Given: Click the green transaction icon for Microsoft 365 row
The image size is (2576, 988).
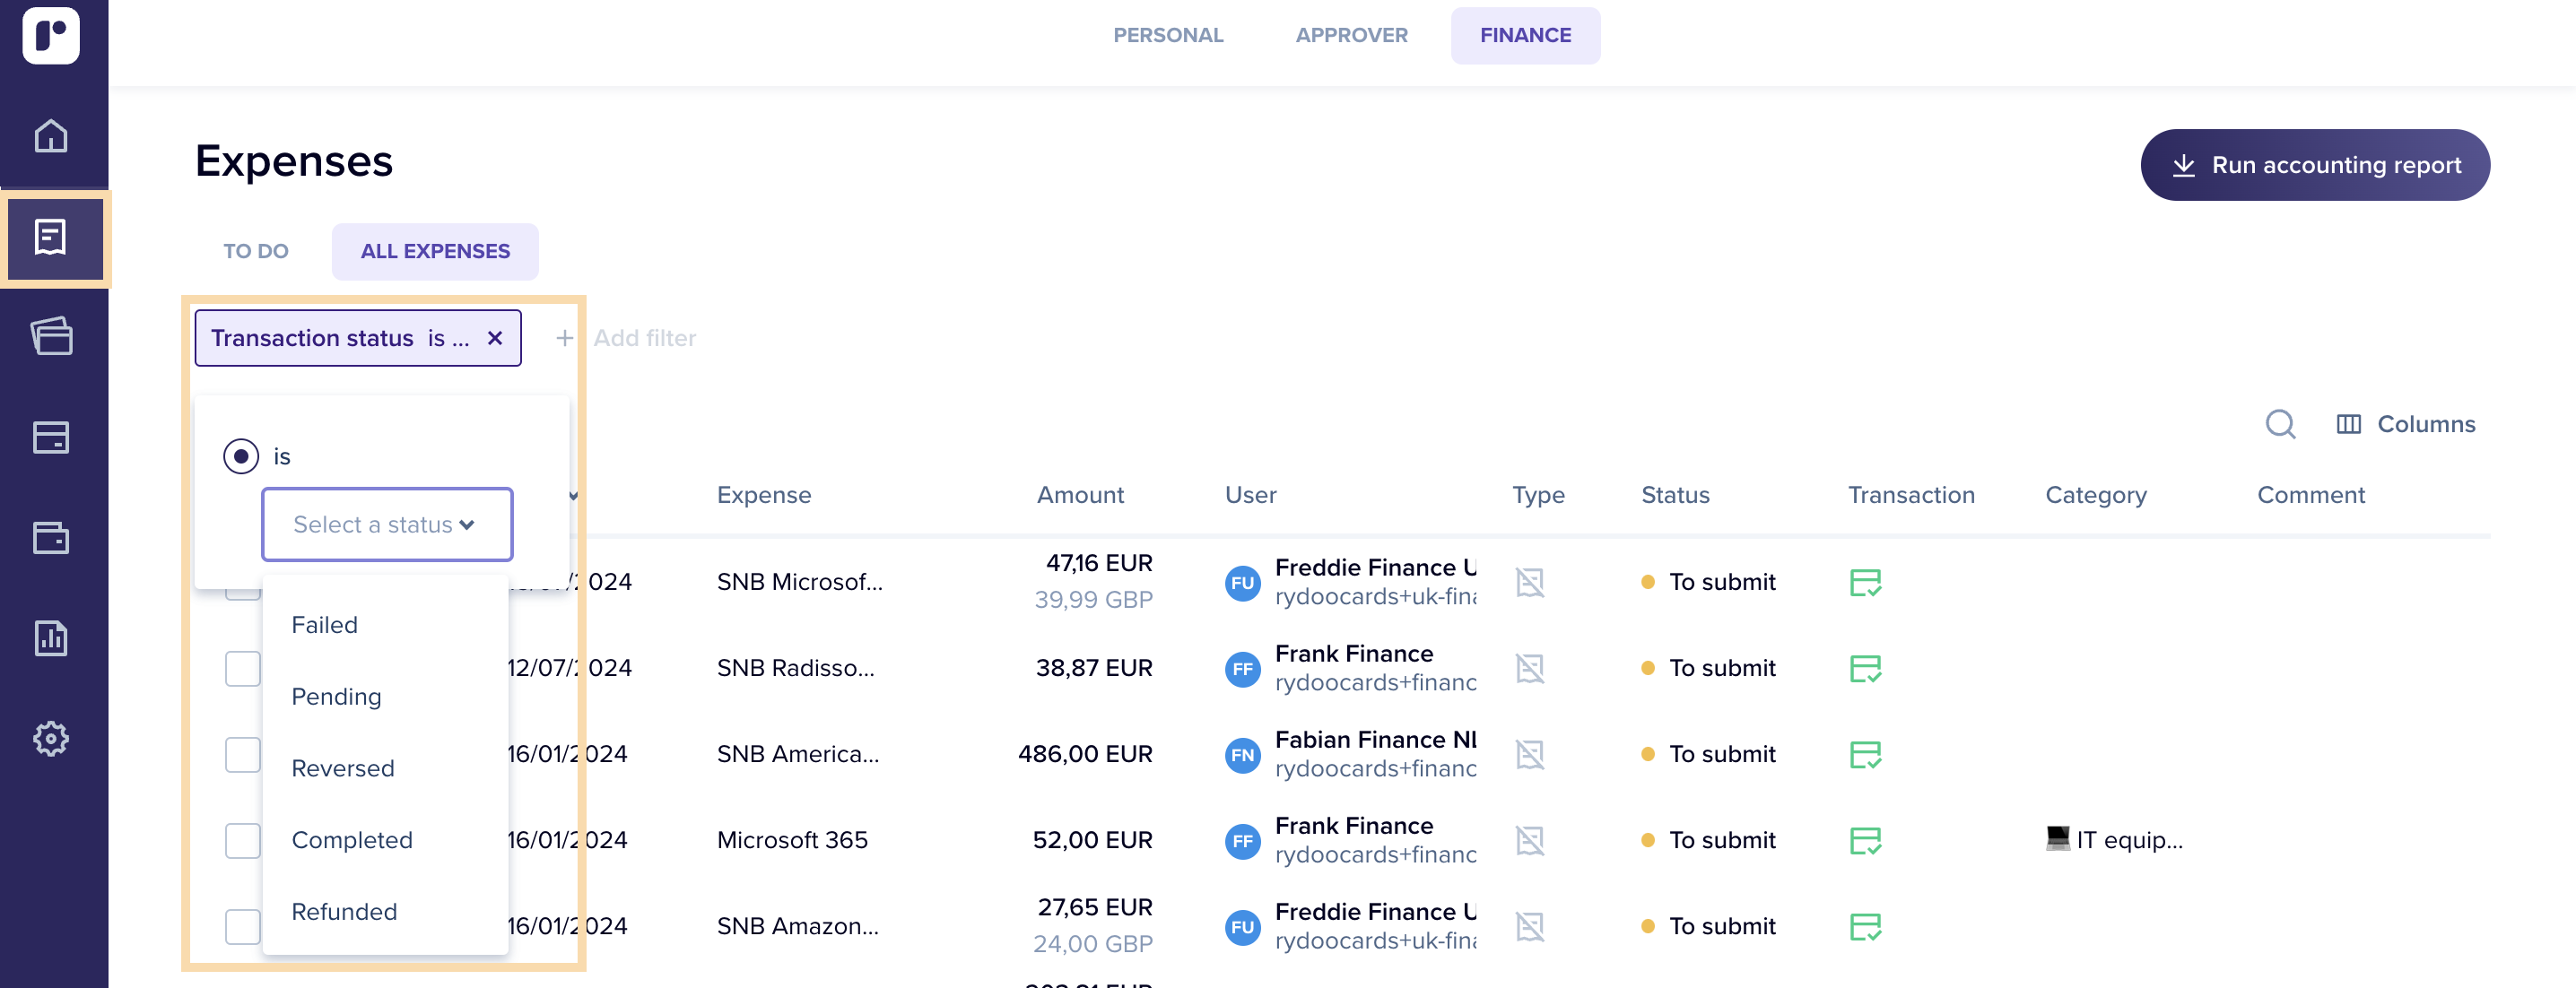Looking at the screenshot, I should 1866,840.
